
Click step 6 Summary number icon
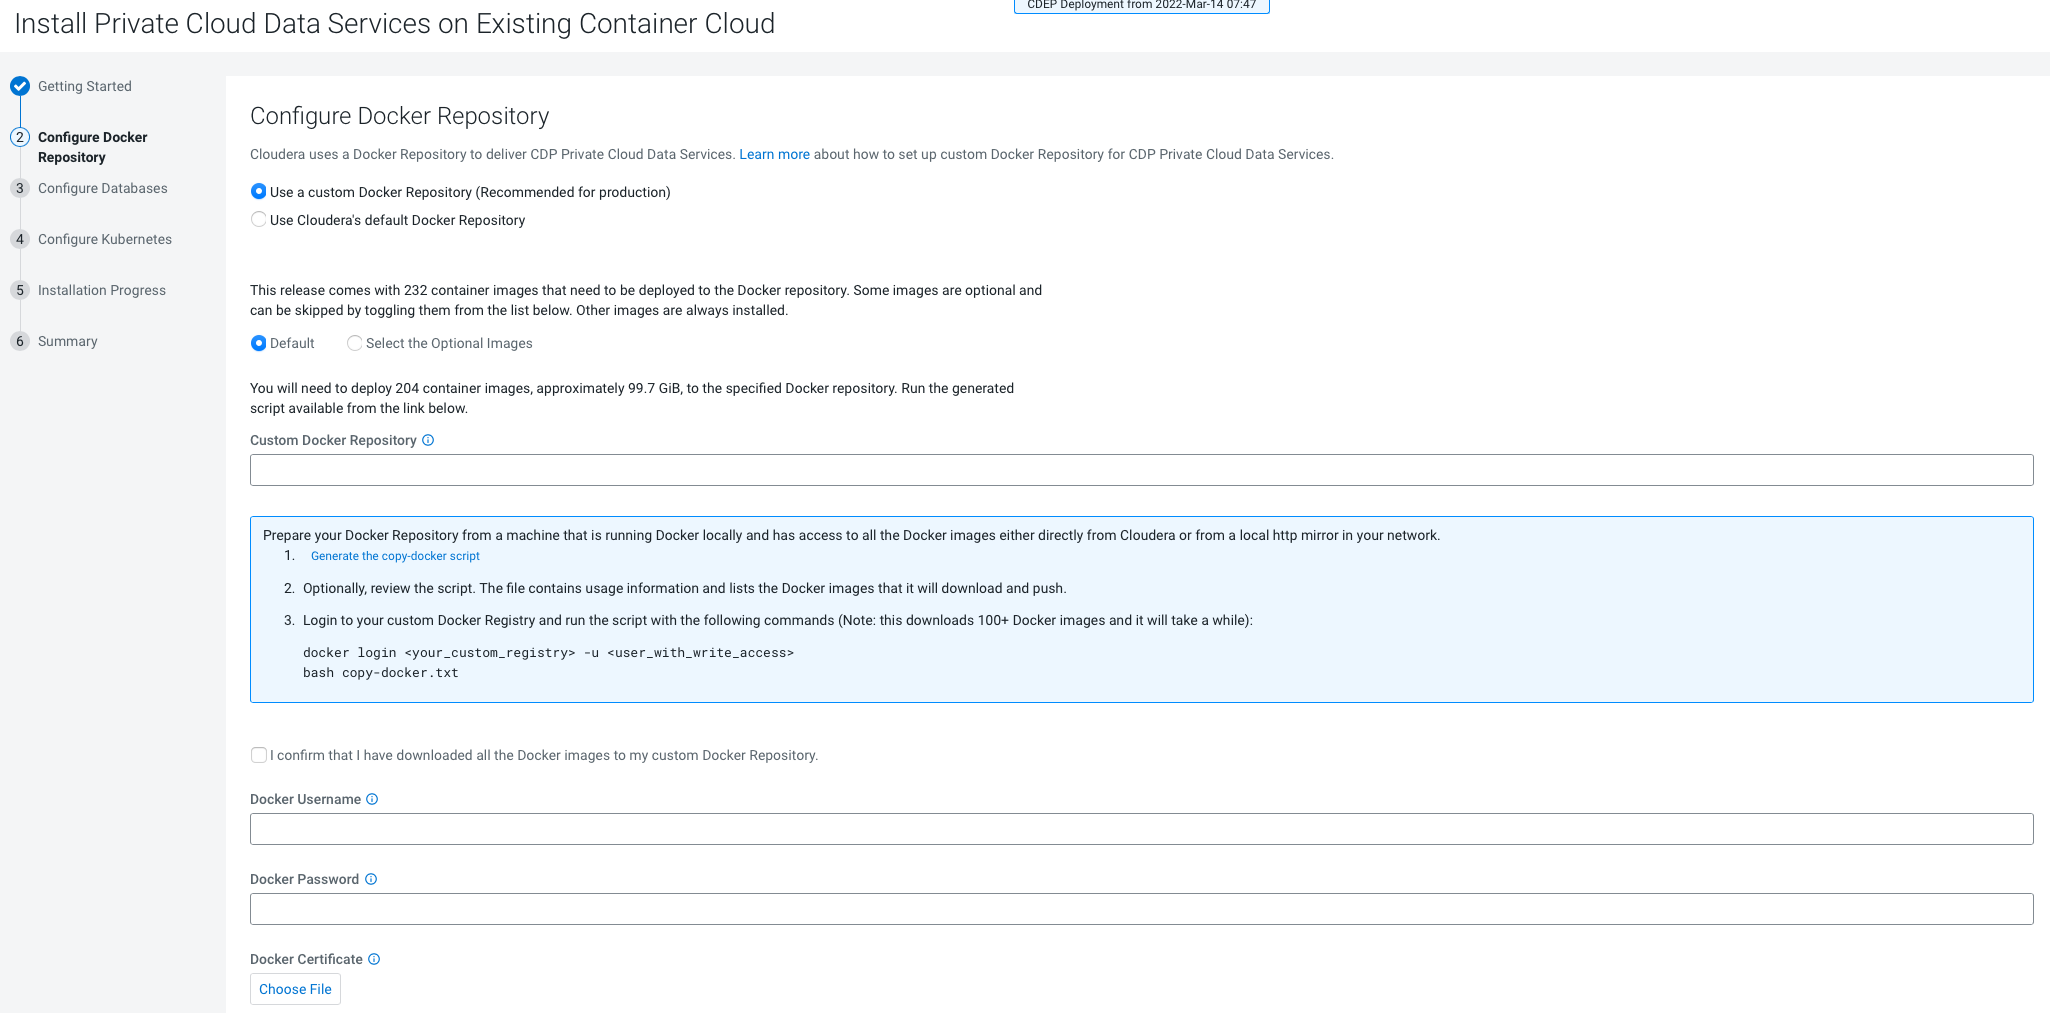(x=20, y=341)
